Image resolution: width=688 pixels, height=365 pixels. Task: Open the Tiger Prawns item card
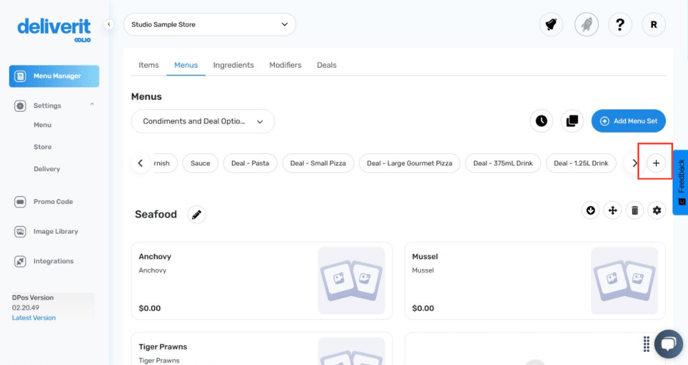click(262, 349)
